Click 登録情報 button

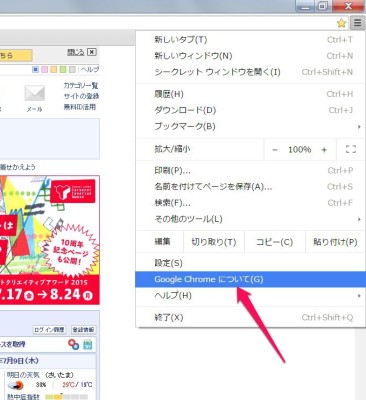[83, 330]
